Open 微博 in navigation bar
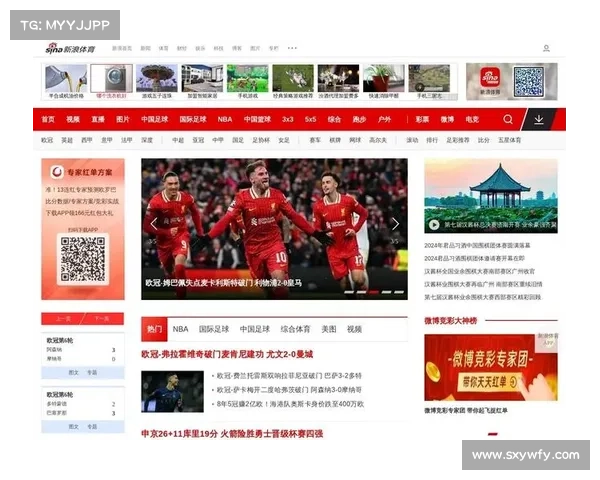The height and width of the screenshot is (480, 600). click(447, 119)
